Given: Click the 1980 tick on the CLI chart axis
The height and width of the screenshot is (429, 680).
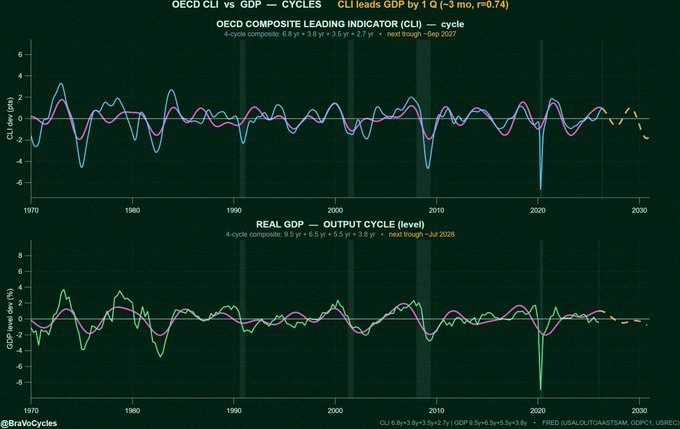Looking at the screenshot, I should click(132, 210).
